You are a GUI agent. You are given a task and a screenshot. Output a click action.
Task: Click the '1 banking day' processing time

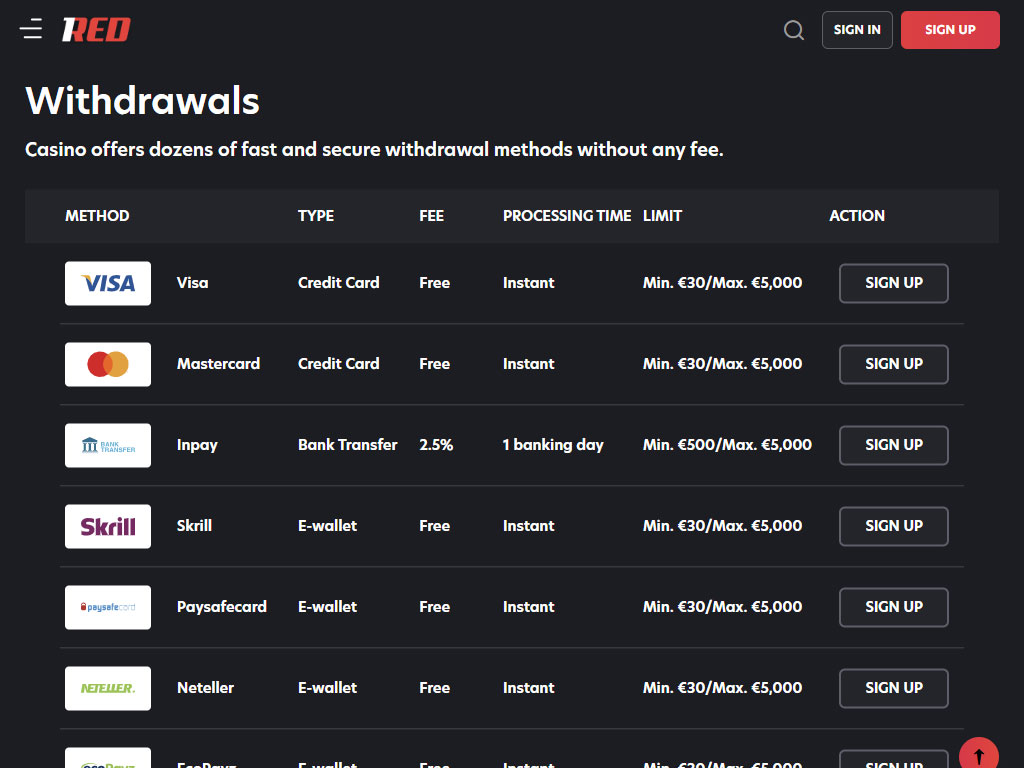pos(553,445)
